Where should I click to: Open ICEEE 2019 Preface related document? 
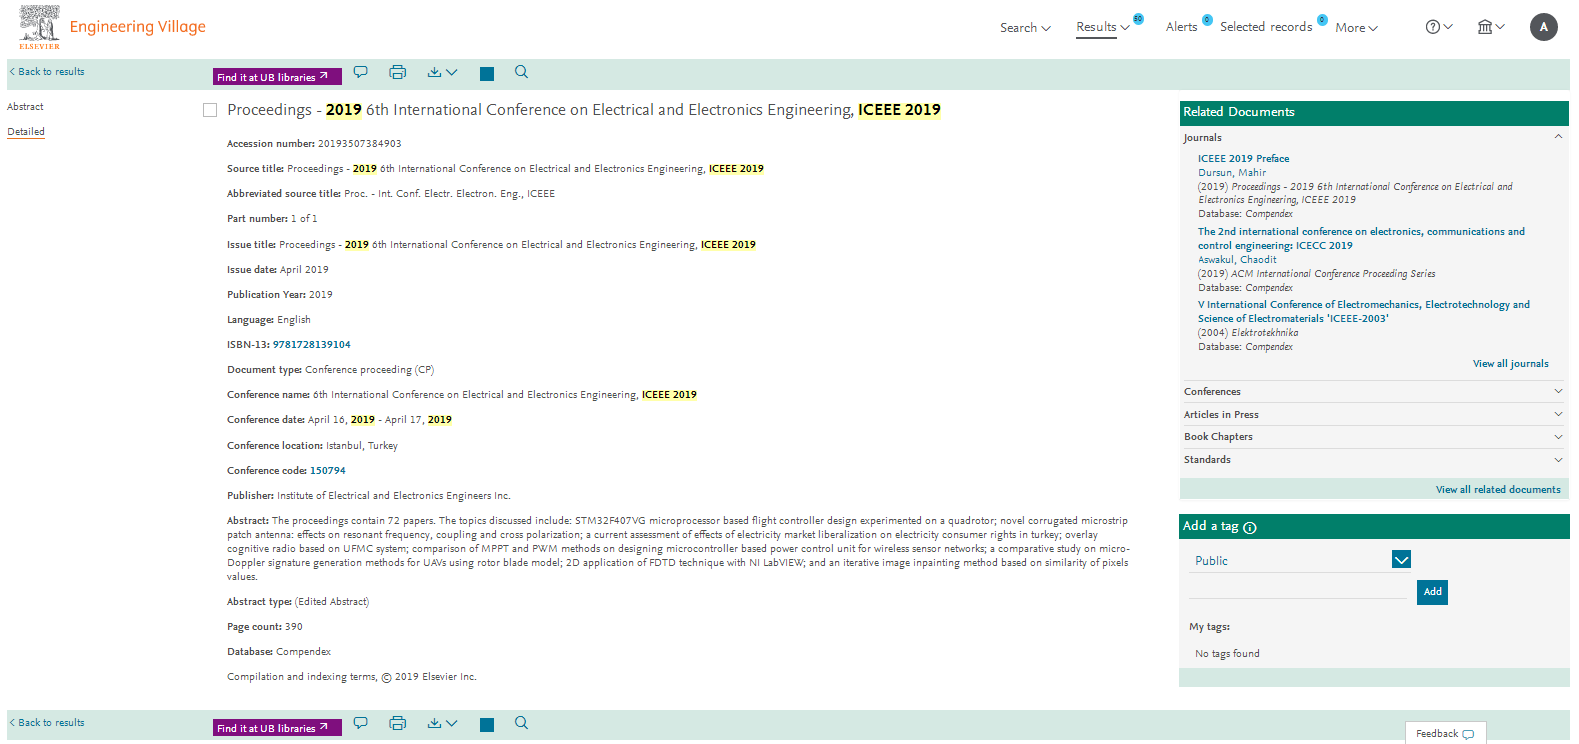(1243, 159)
